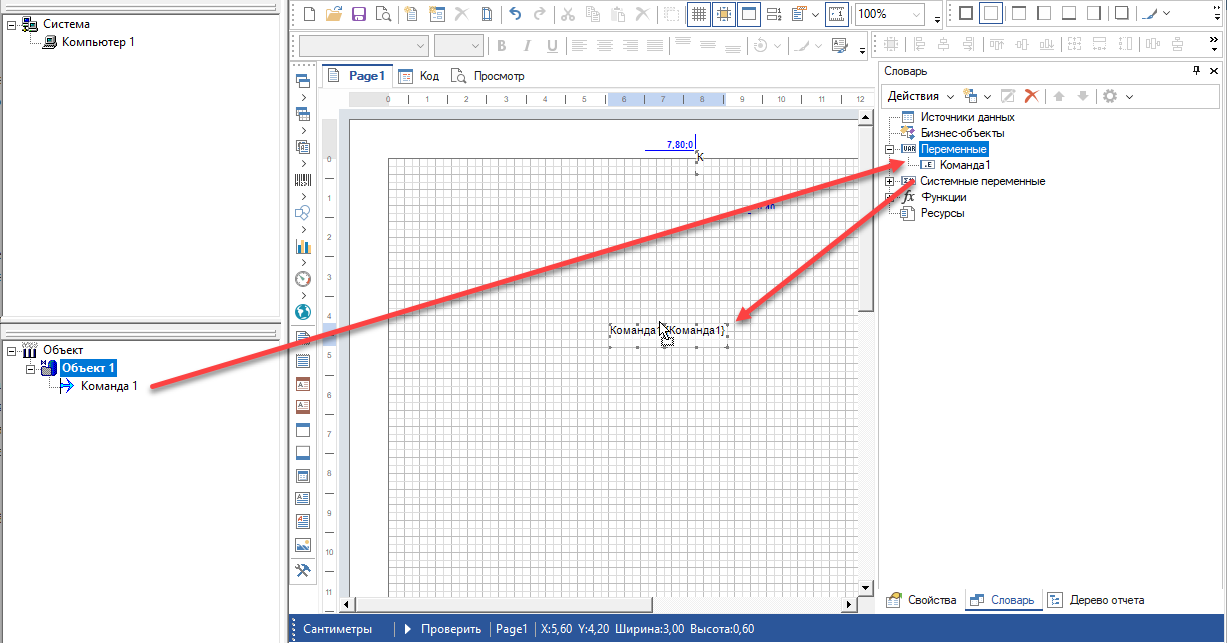Switch to the Page1 tab
This screenshot has width=1227, height=643.
[x=356, y=76]
